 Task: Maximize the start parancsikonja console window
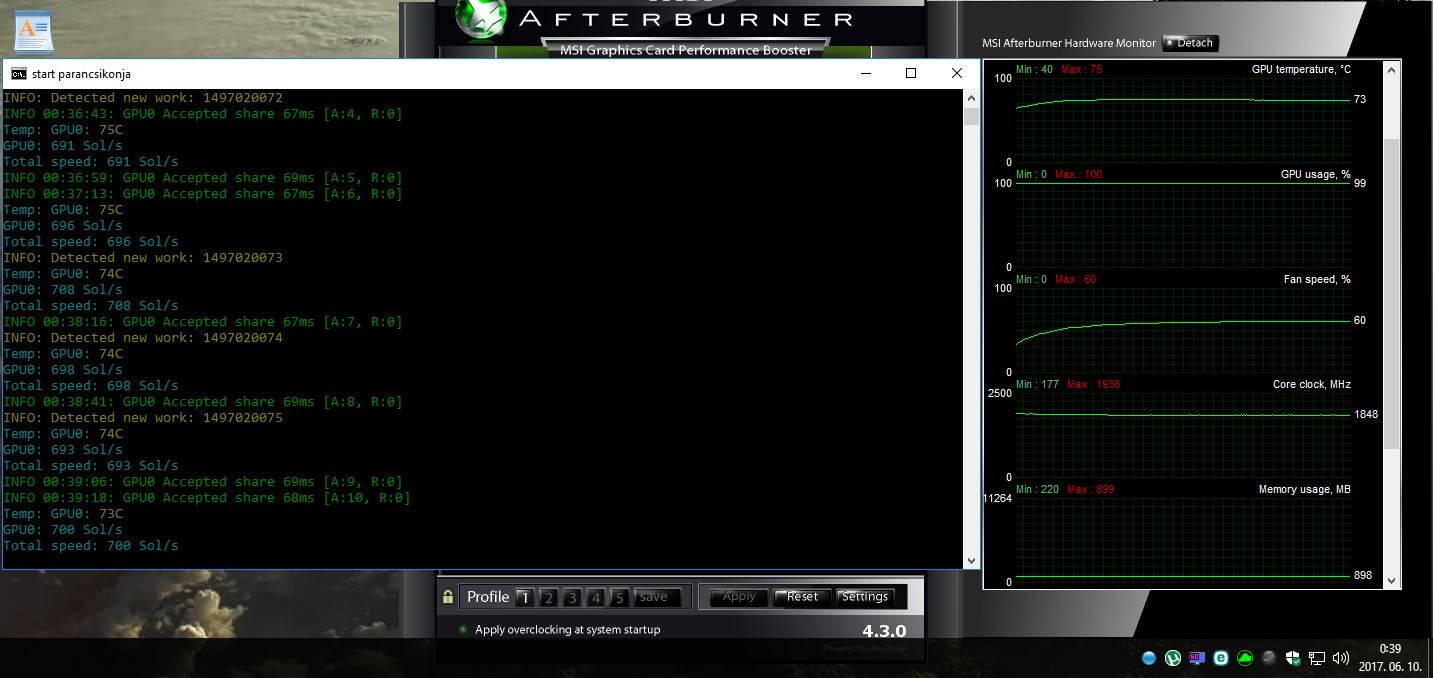tap(911, 73)
